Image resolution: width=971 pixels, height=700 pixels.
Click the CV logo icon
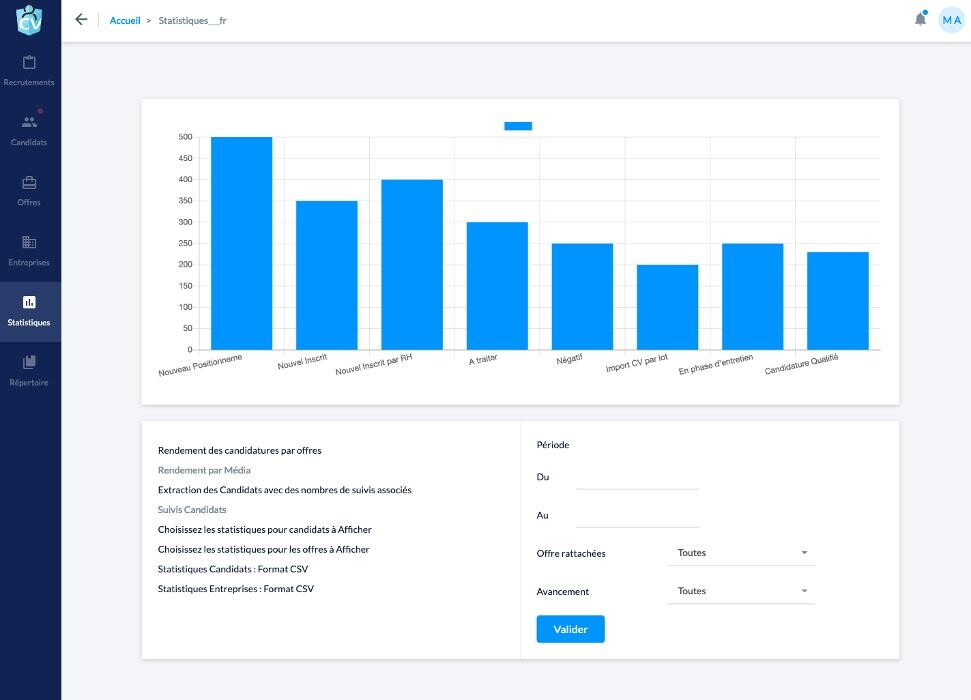tap(30, 19)
